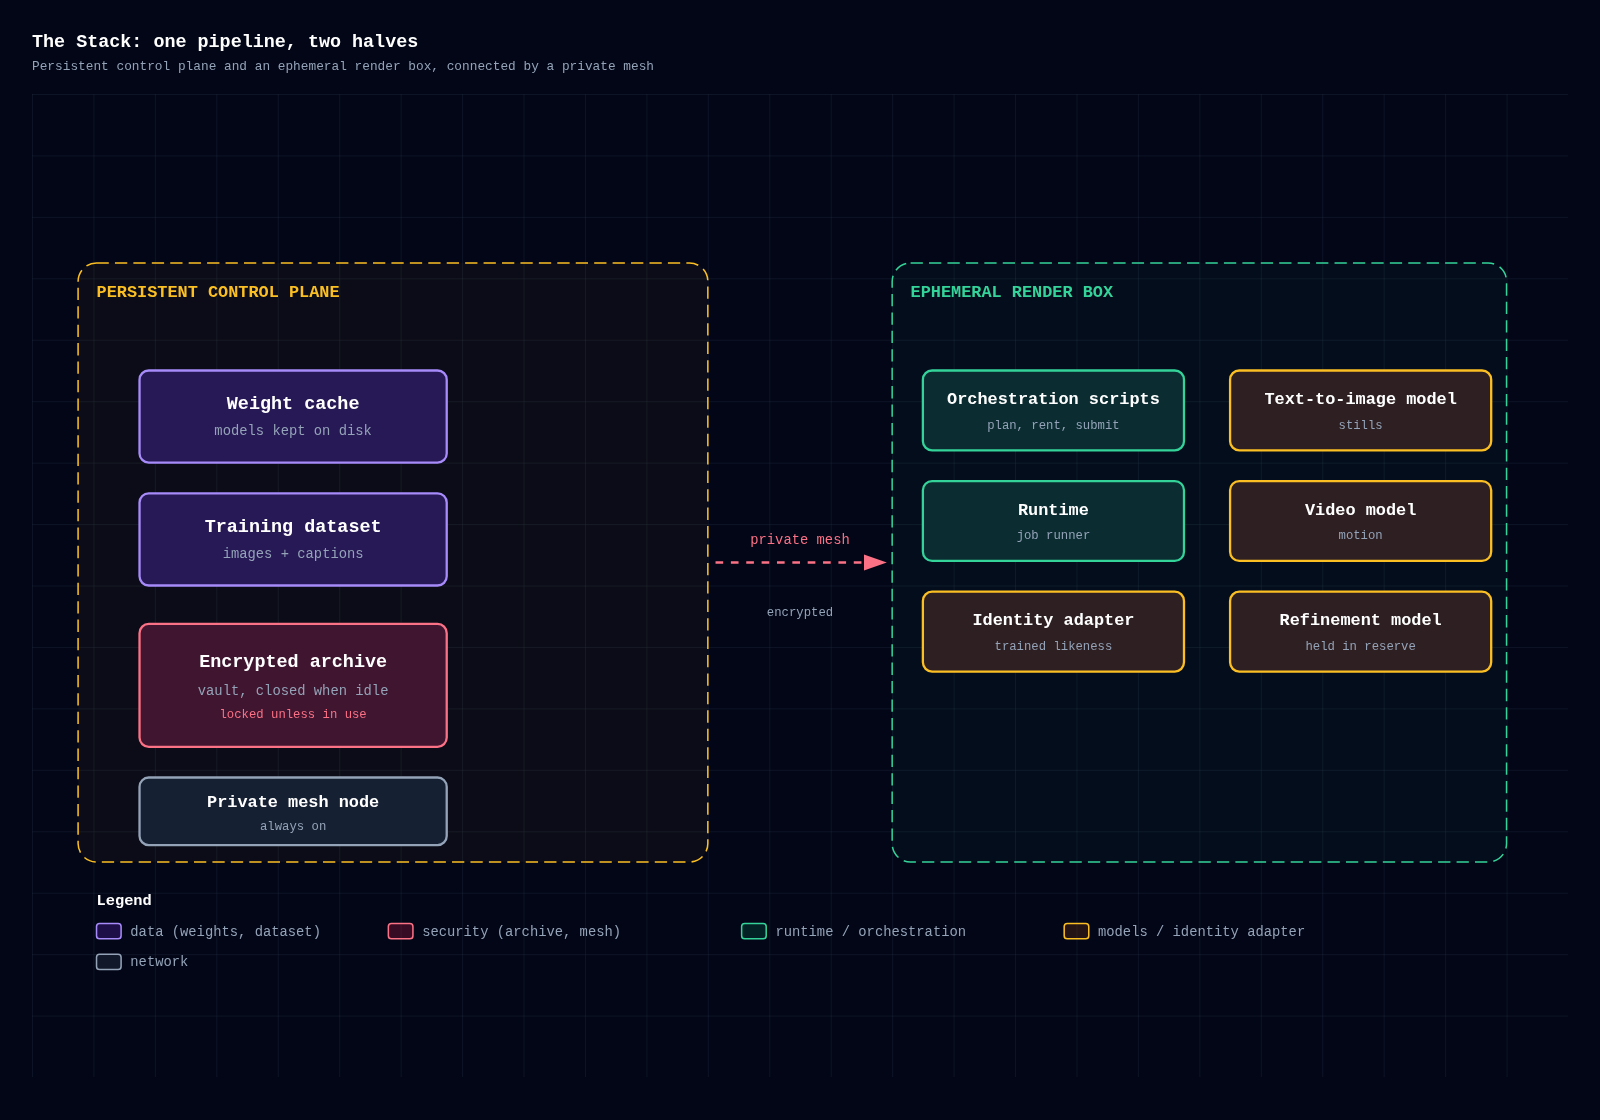
Task: Click 'data (weights, dataset)' legend text
Action: point(225,932)
